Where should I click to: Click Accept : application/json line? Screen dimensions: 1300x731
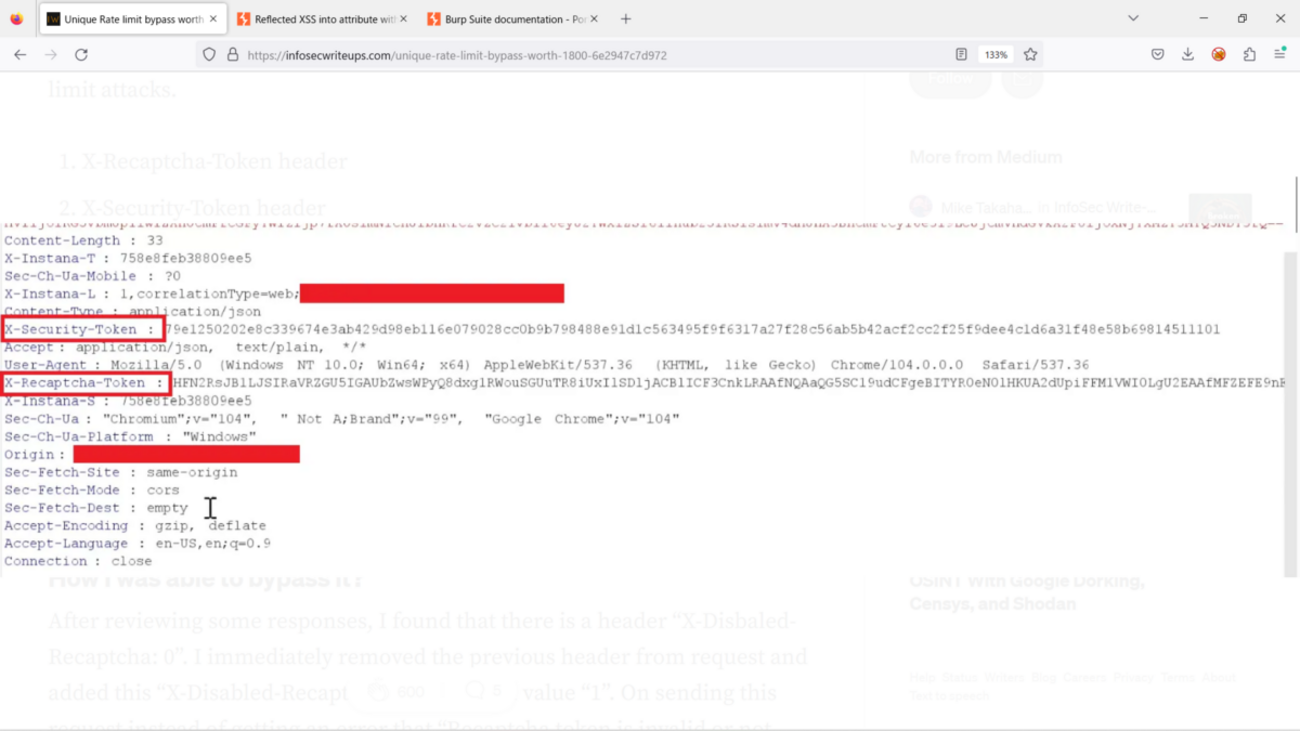click(x=185, y=347)
